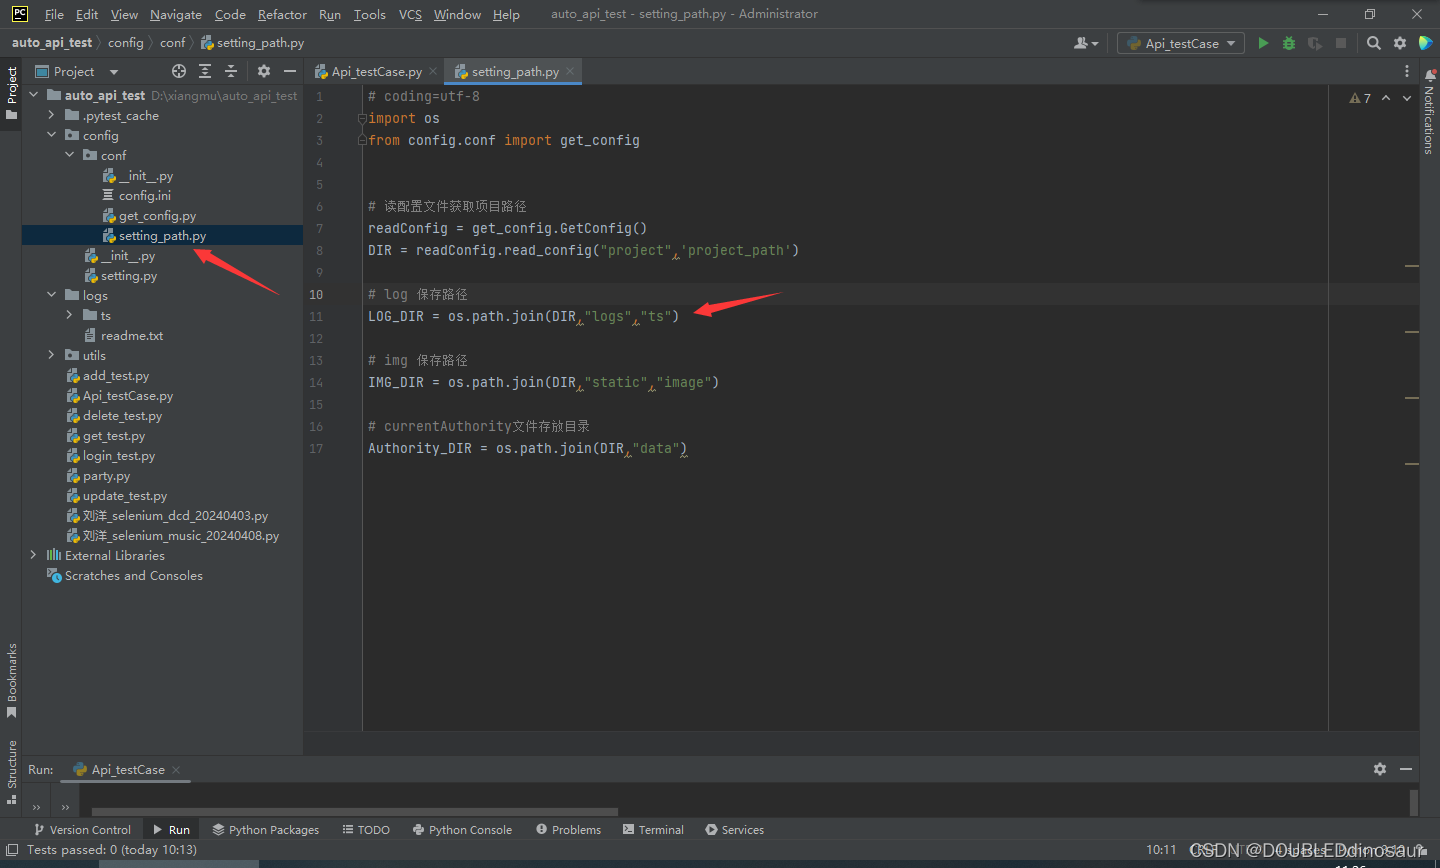Open IDE Settings via gear icon
The width and height of the screenshot is (1440, 868).
[x=1399, y=43]
